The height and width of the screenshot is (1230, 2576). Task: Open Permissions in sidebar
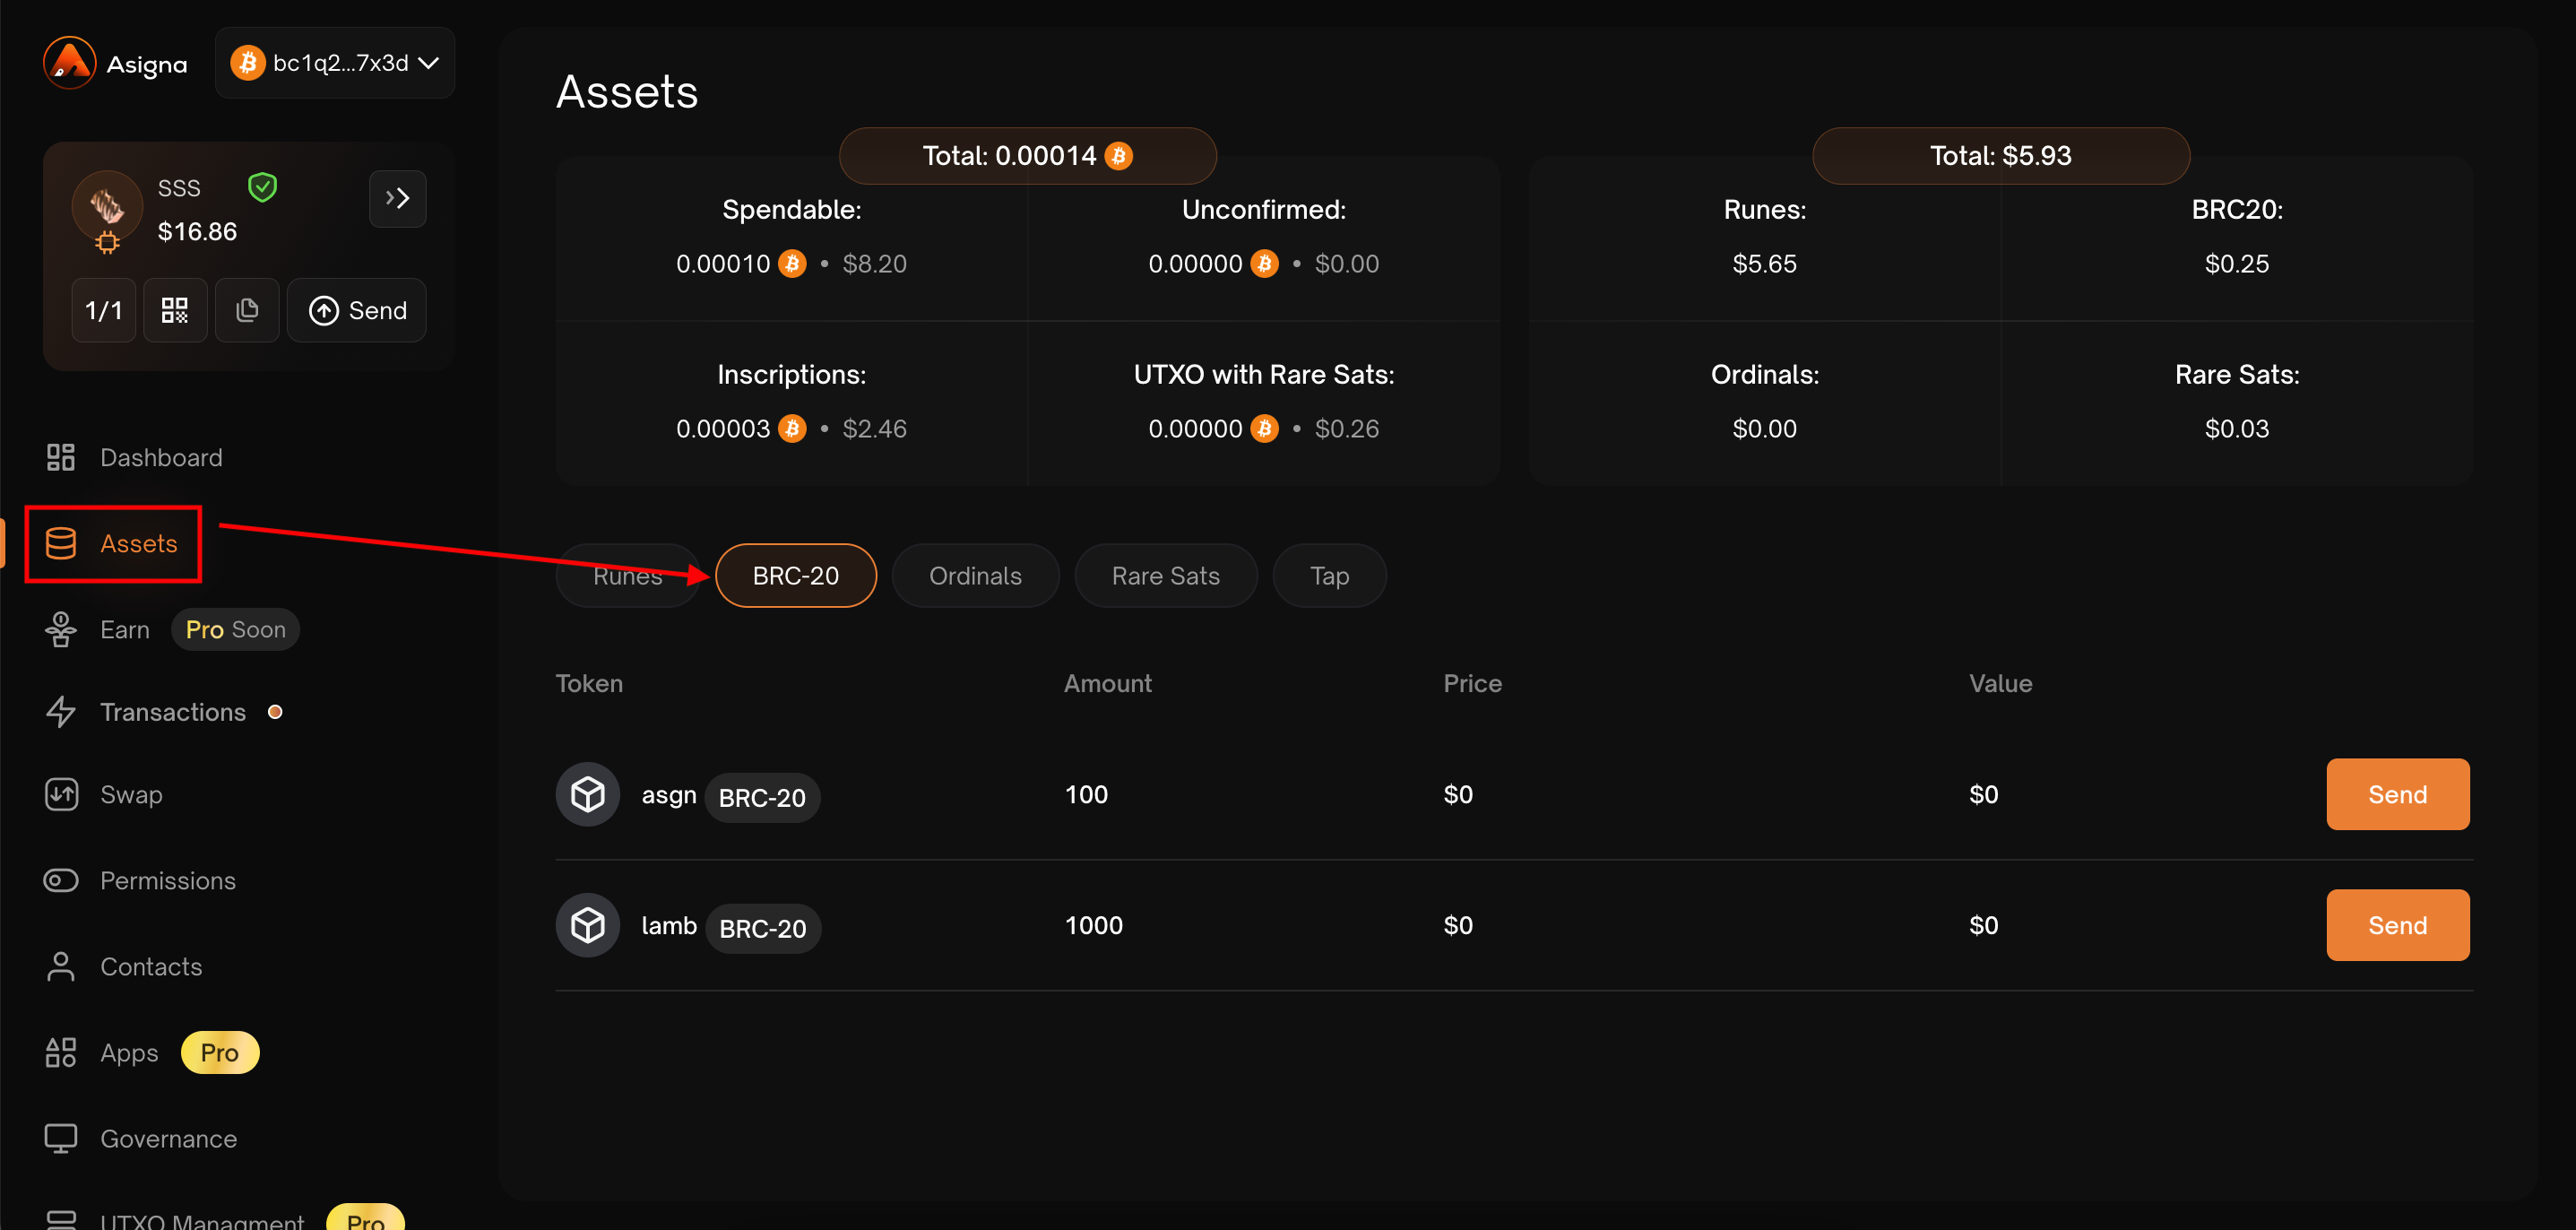pyautogui.click(x=167, y=880)
